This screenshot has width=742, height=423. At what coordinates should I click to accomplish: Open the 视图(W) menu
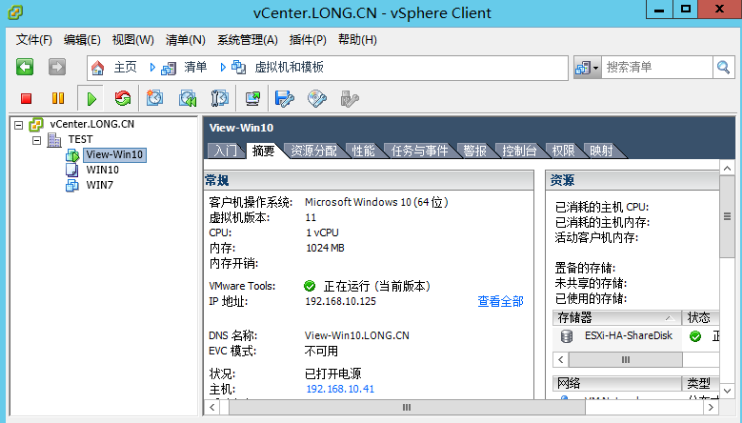click(x=133, y=40)
